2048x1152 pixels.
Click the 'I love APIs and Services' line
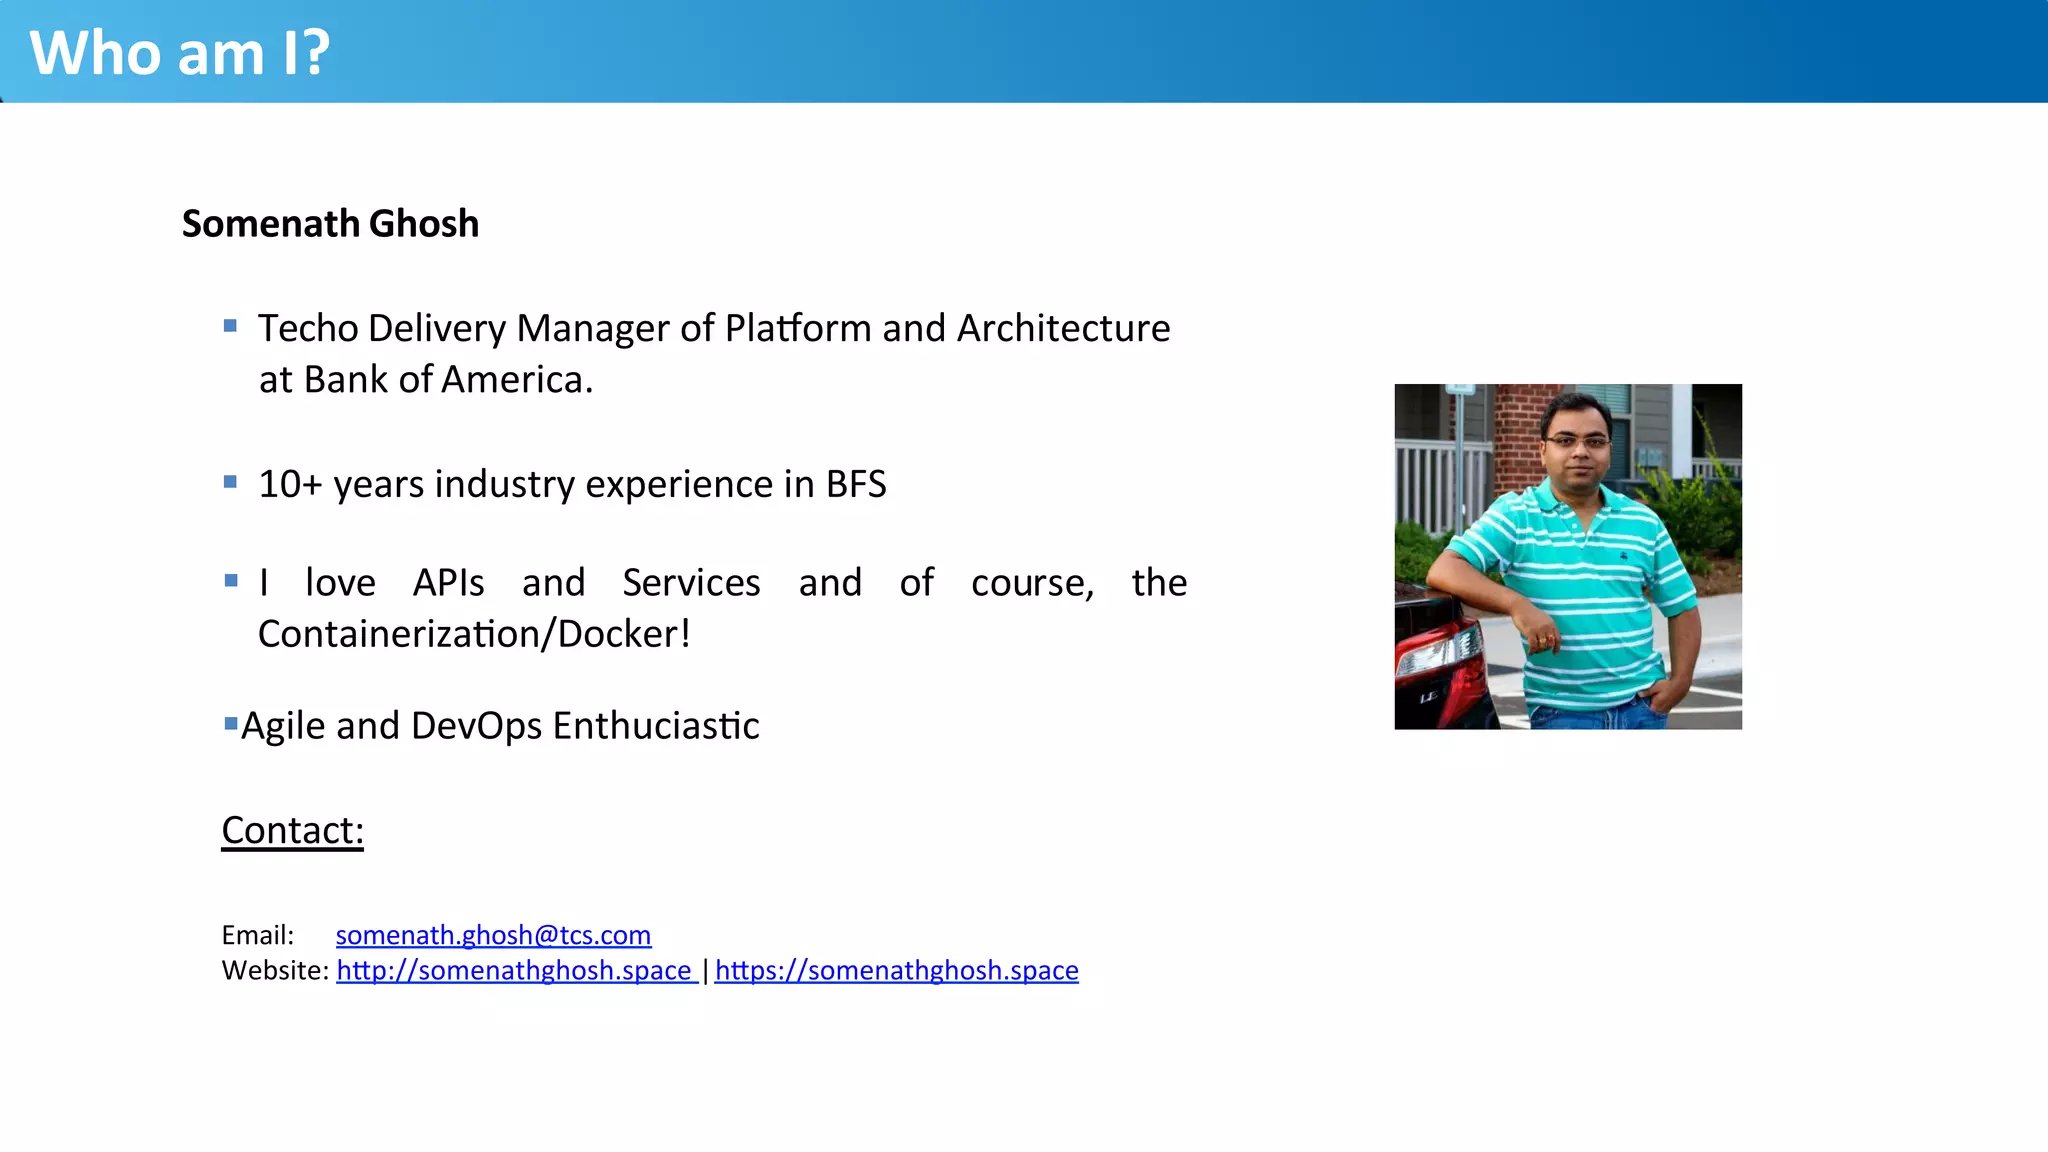pos(722,582)
